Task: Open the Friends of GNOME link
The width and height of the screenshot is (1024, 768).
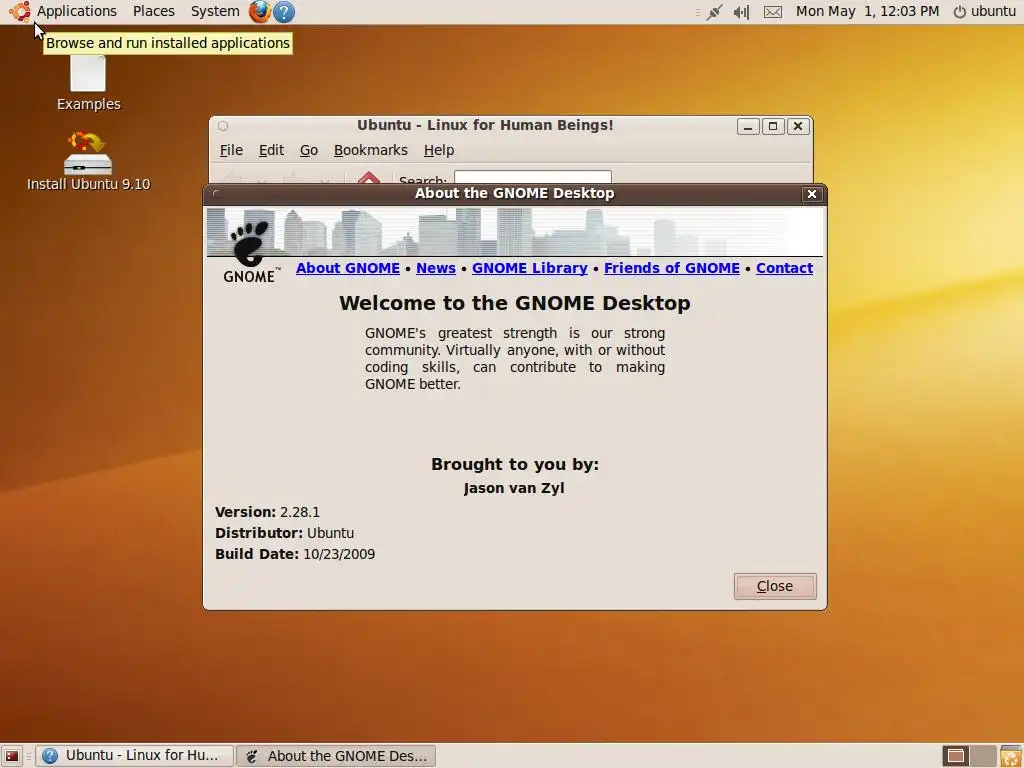Action: tap(671, 268)
